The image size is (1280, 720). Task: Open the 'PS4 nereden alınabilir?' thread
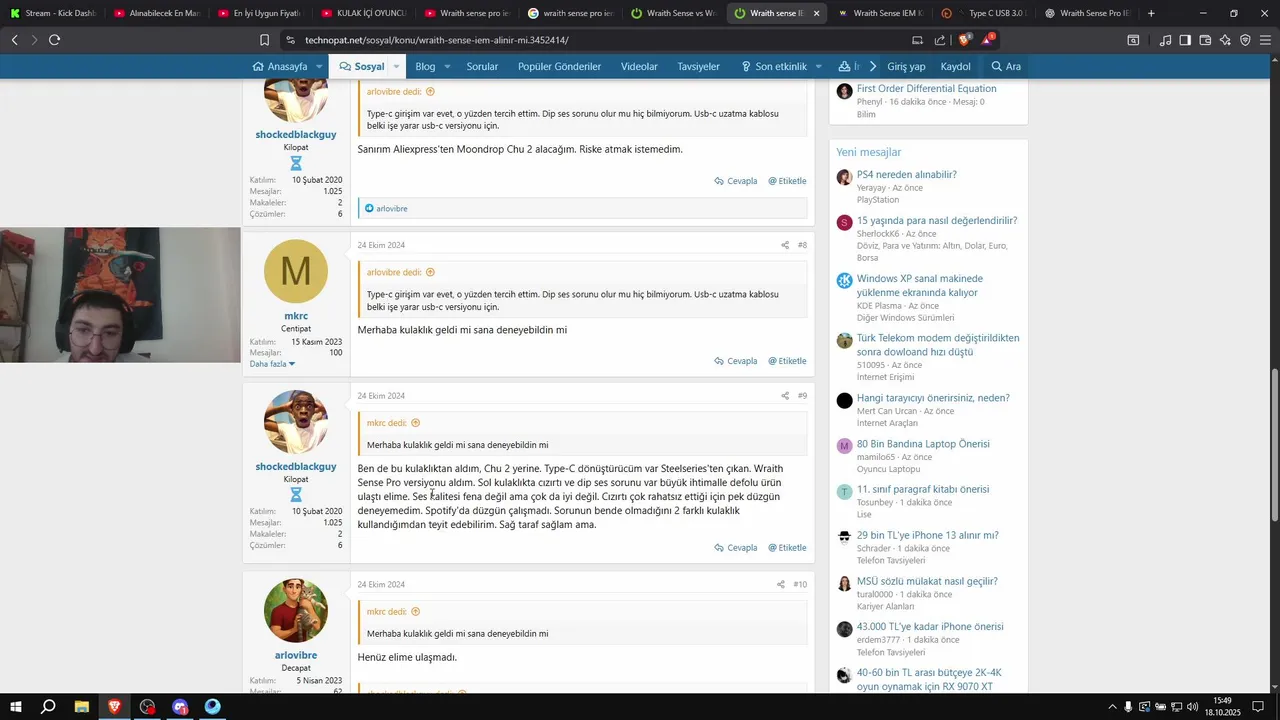[907, 174]
